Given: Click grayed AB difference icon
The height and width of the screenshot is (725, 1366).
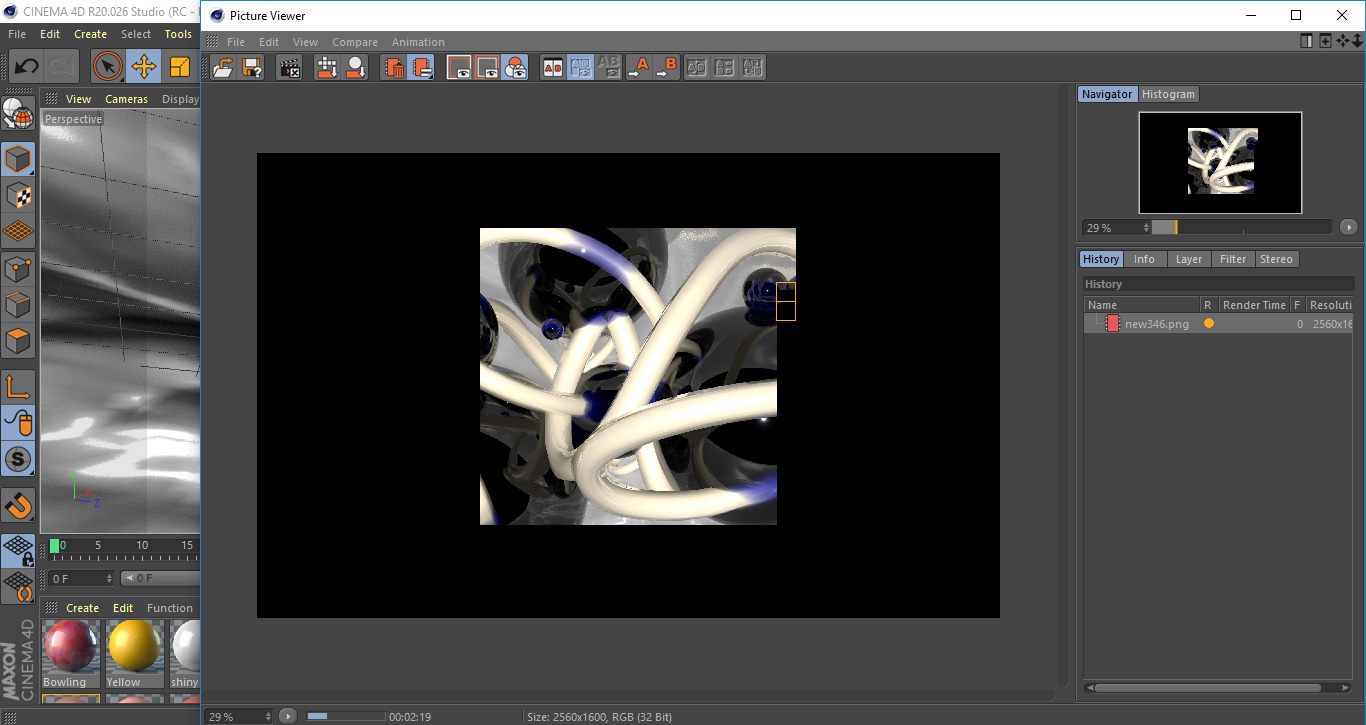Looking at the screenshot, I should click(x=725, y=67).
